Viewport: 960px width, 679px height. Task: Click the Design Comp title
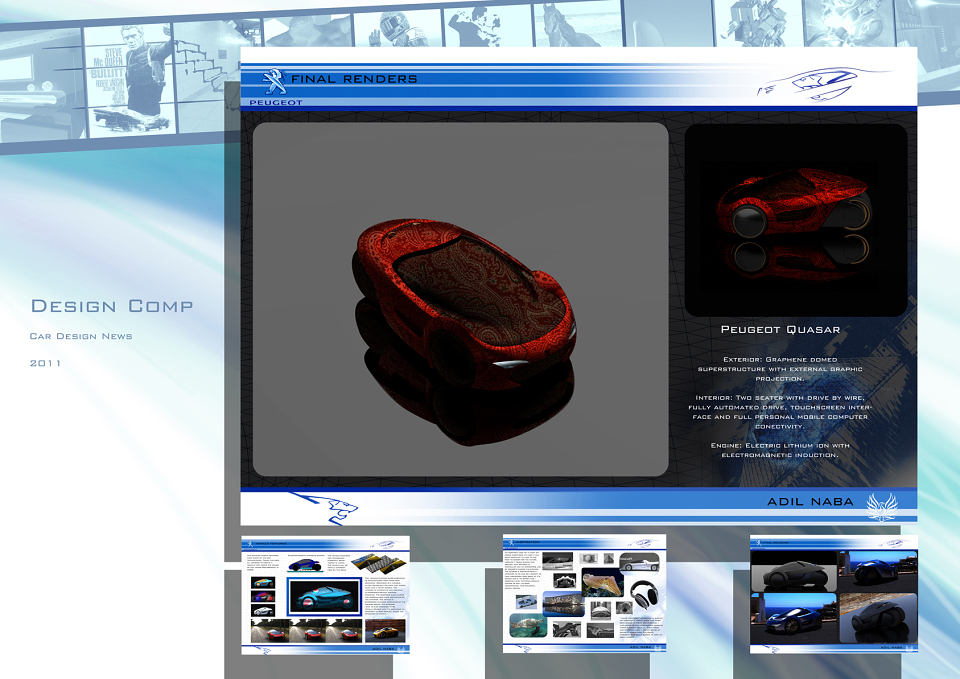point(112,306)
